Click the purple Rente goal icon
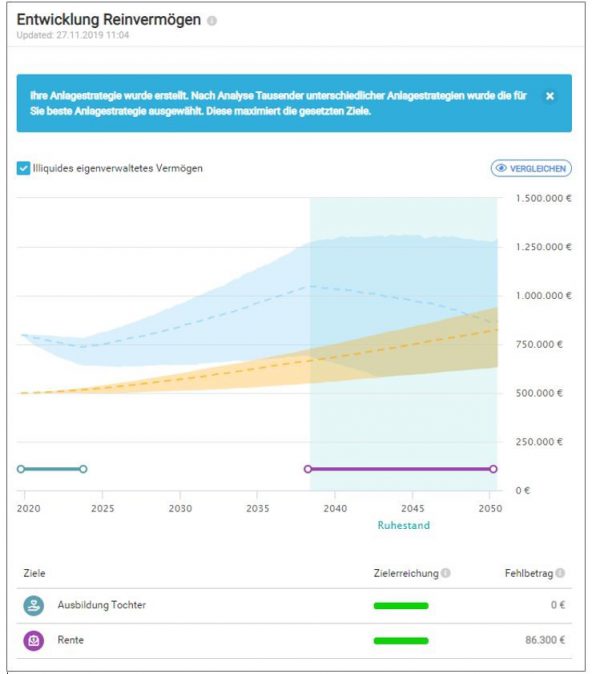Image resolution: width=600 pixels, height=674 pixels. pyautogui.click(x=33, y=640)
